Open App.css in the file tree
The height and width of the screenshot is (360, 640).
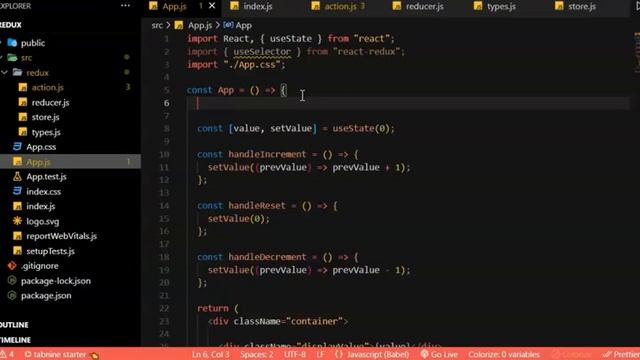(41, 147)
